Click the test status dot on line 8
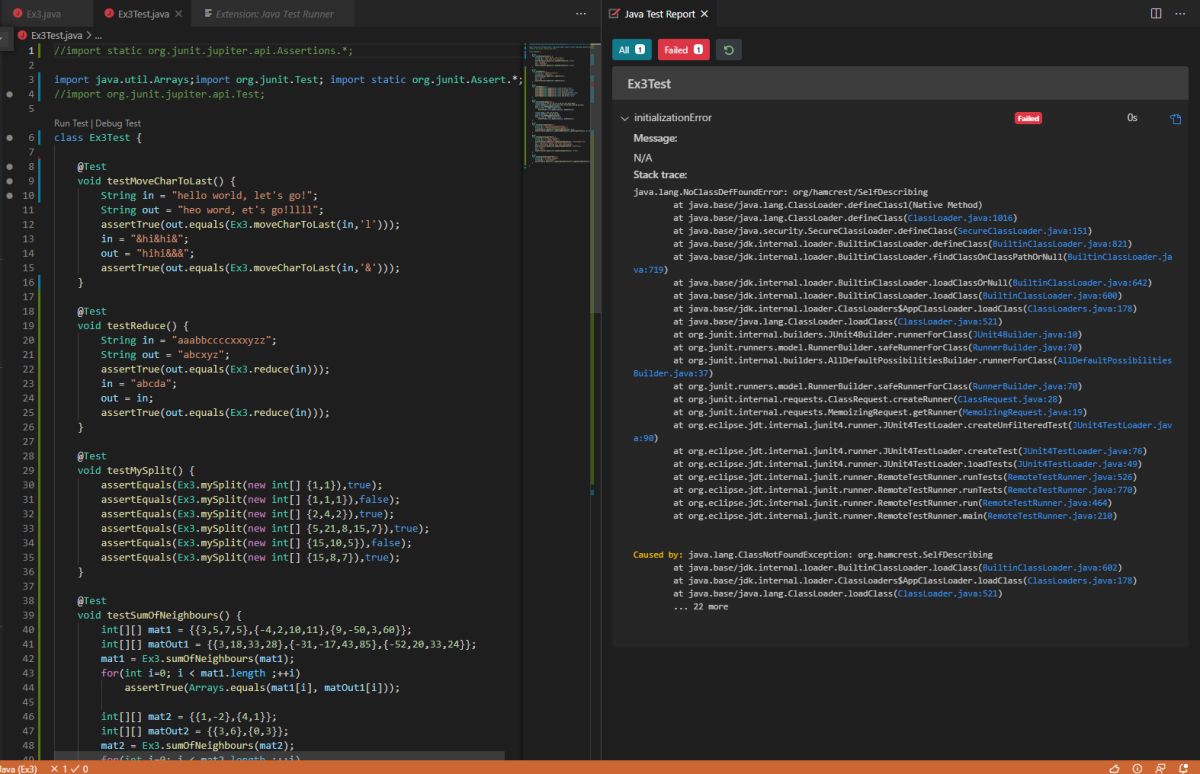 [x=9, y=166]
